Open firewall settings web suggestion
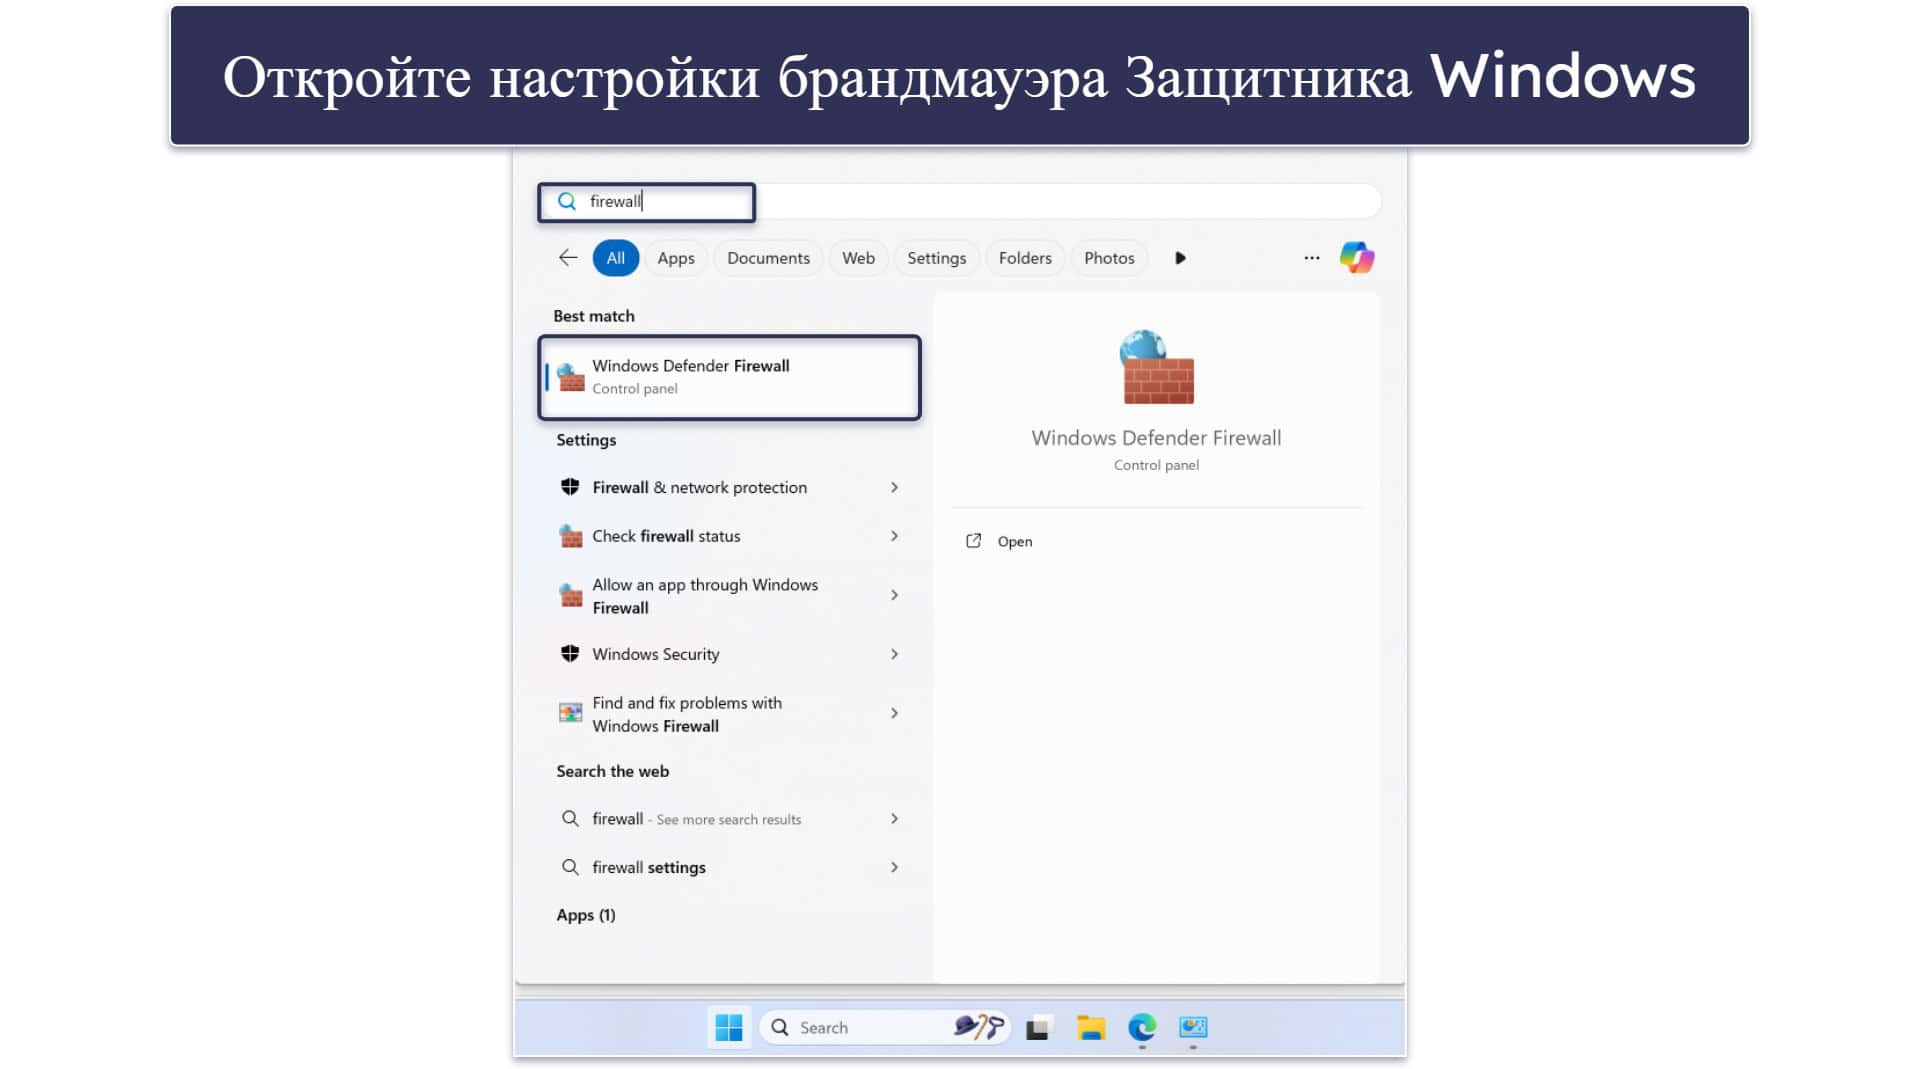The height and width of the screenshot is (1069, 1919). 729,868
